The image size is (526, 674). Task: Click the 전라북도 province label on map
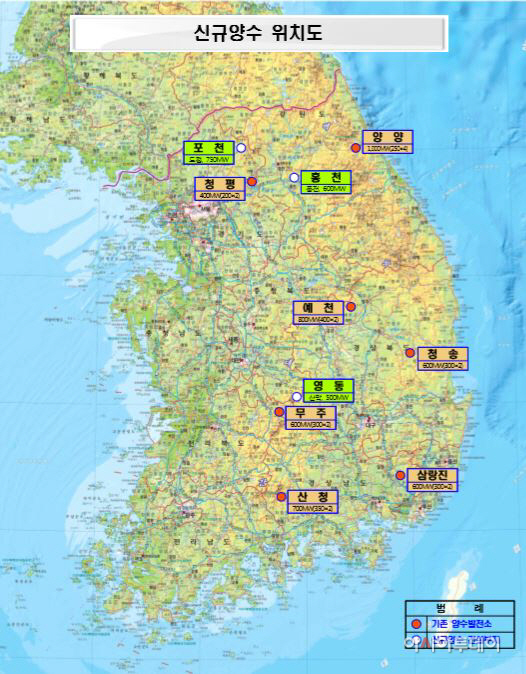[x=215, y=443]
